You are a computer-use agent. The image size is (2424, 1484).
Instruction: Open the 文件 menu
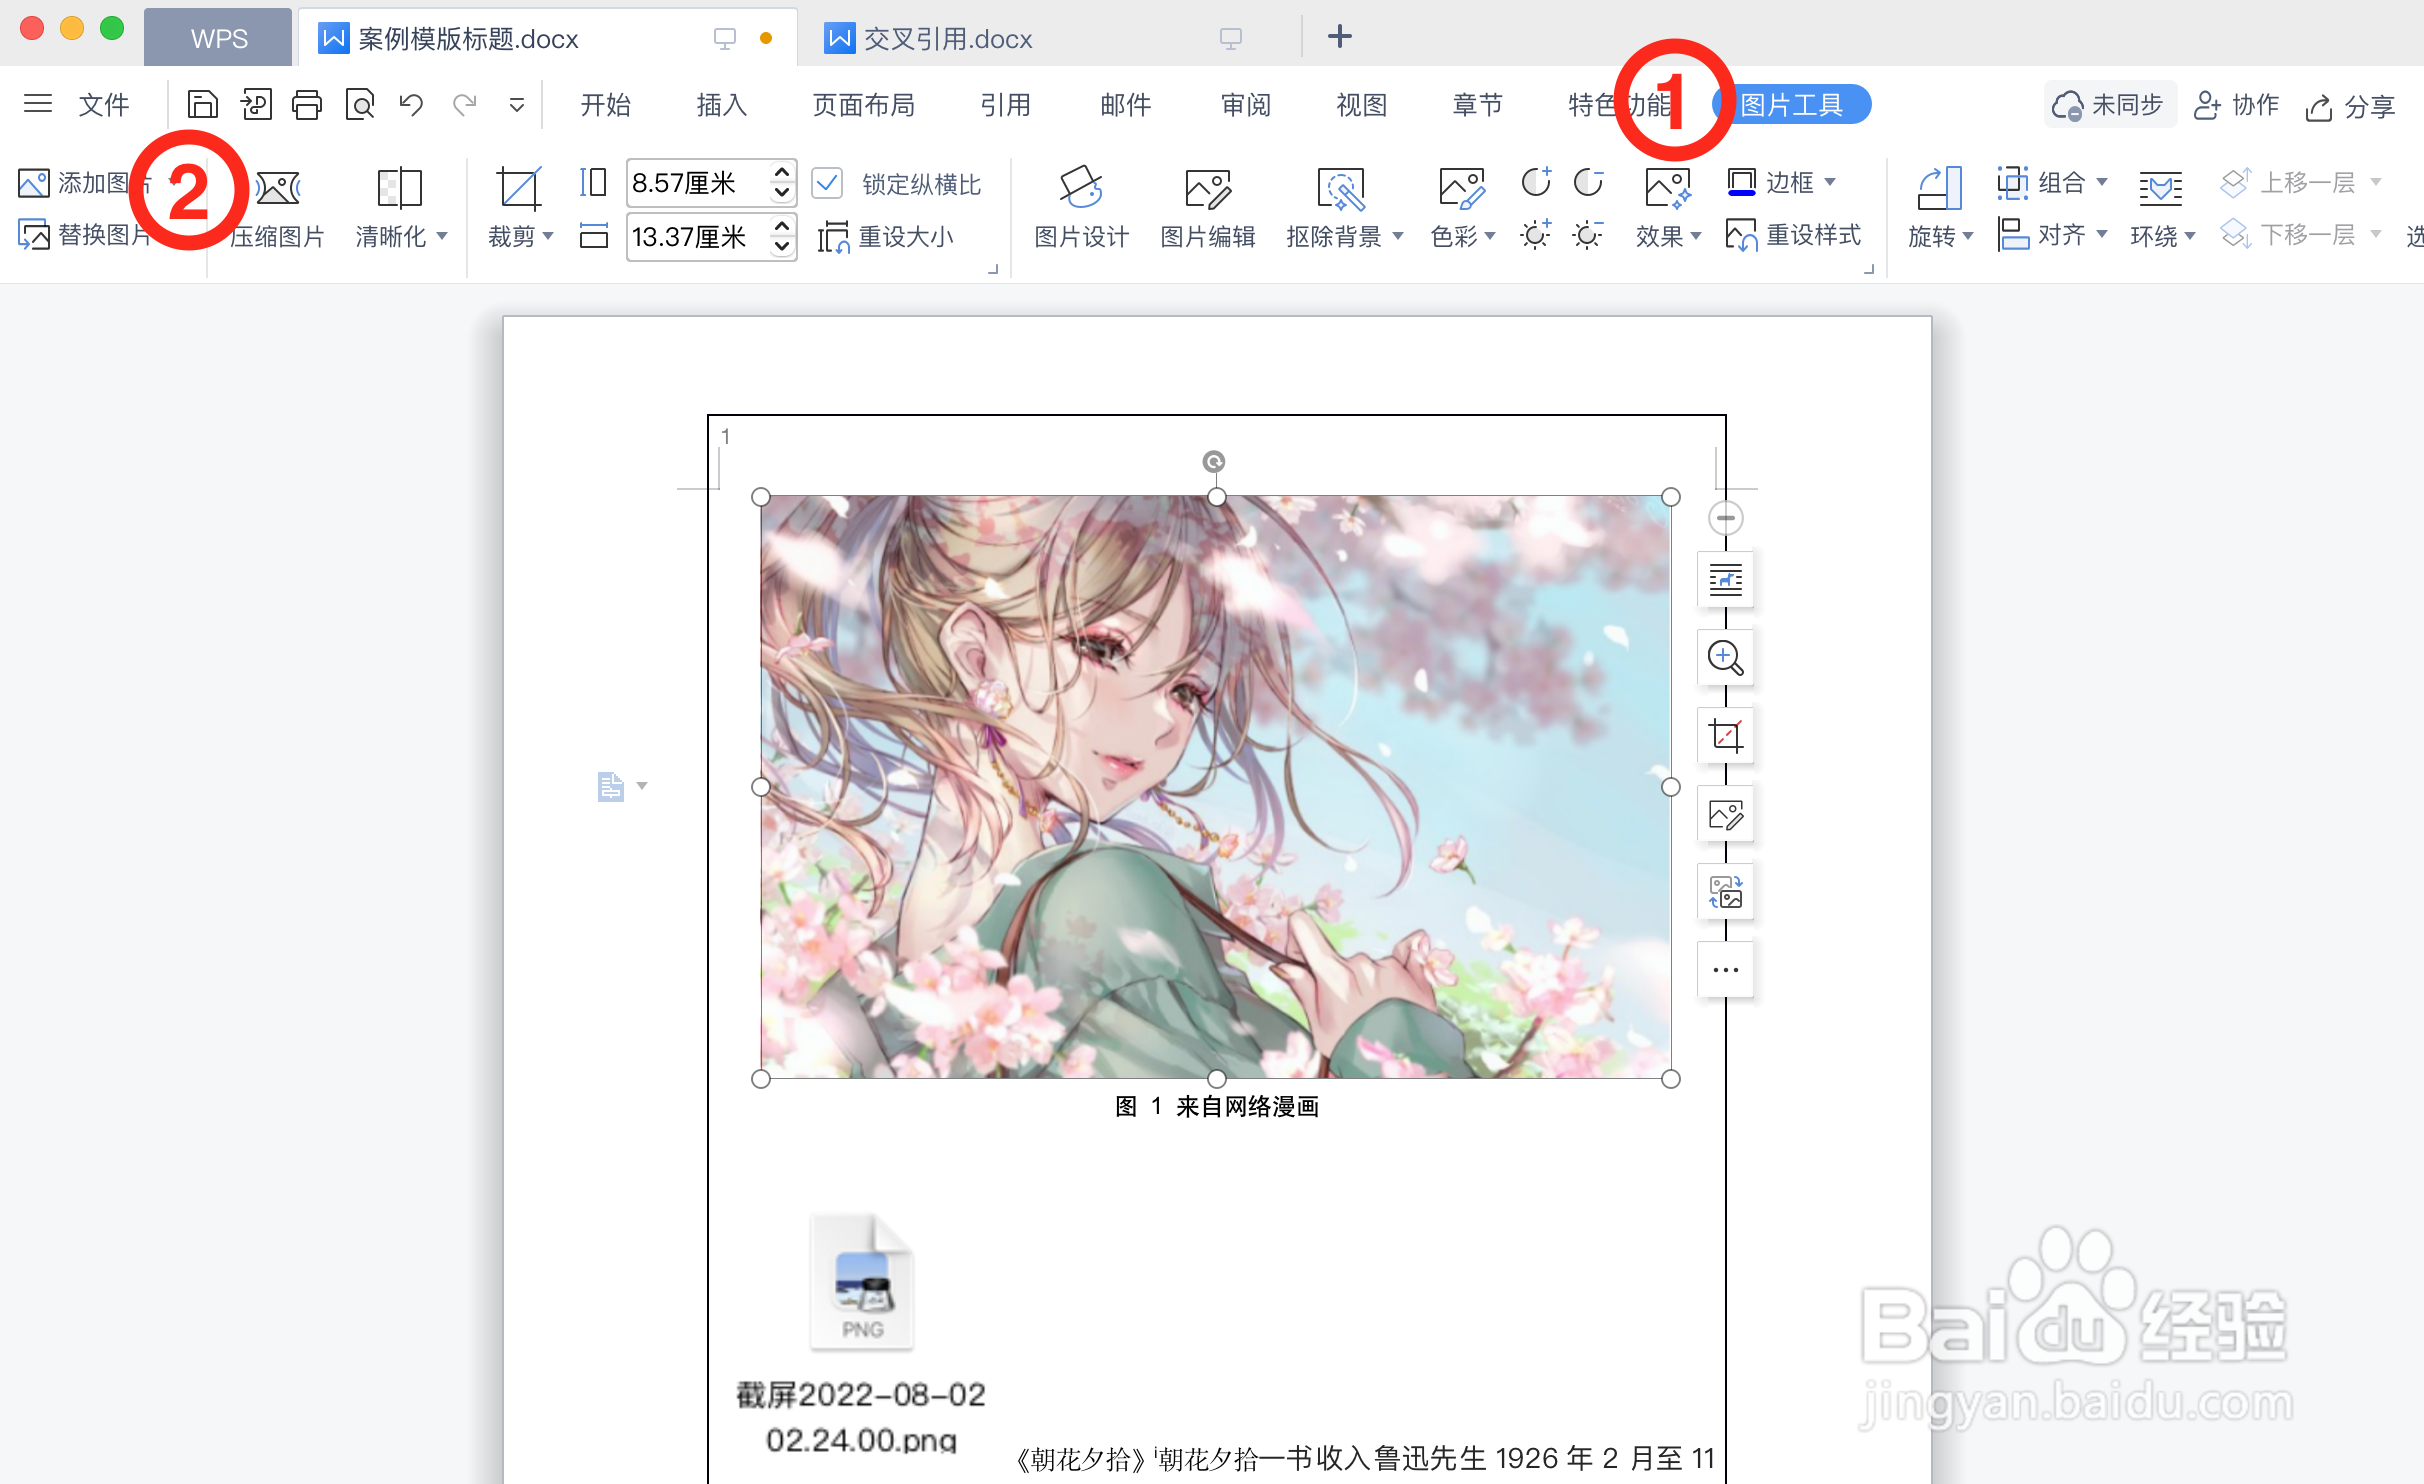coord(104,105)
